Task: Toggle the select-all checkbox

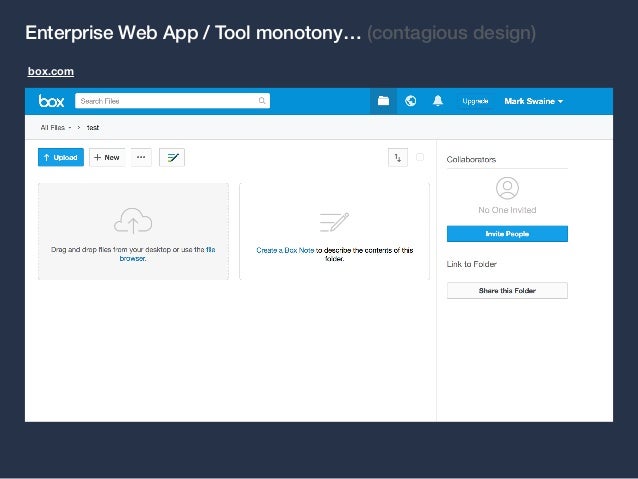Action: [420, 157]
